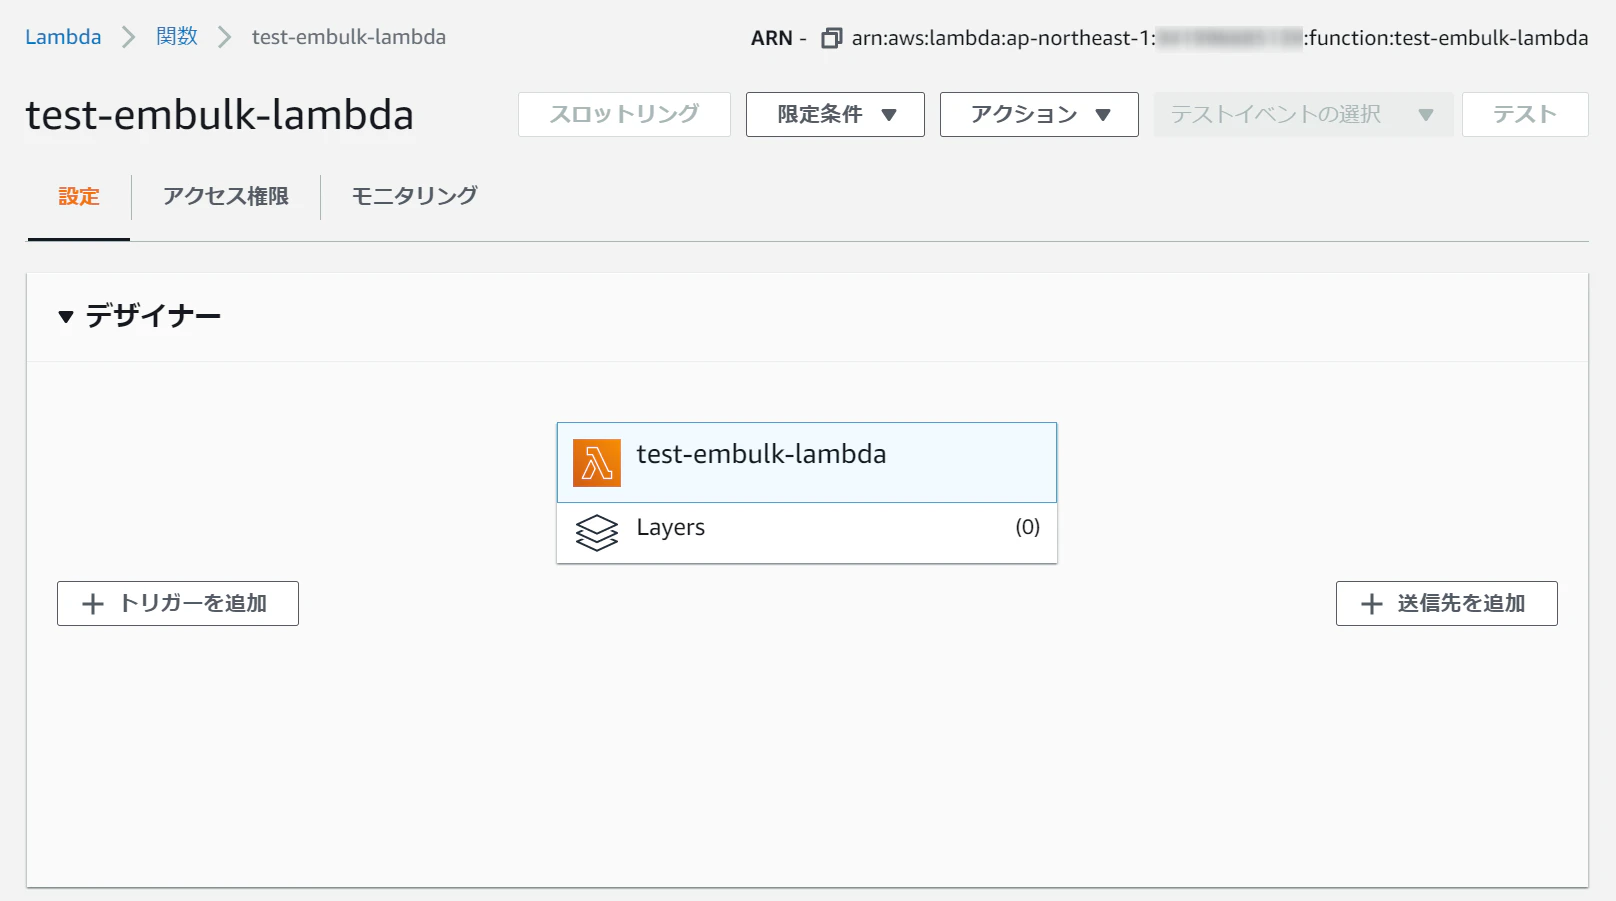Image resolution: width=1616 pixels, height=901 pixels.
Task: Select the Layers row in designer
Action: [807, 533]
